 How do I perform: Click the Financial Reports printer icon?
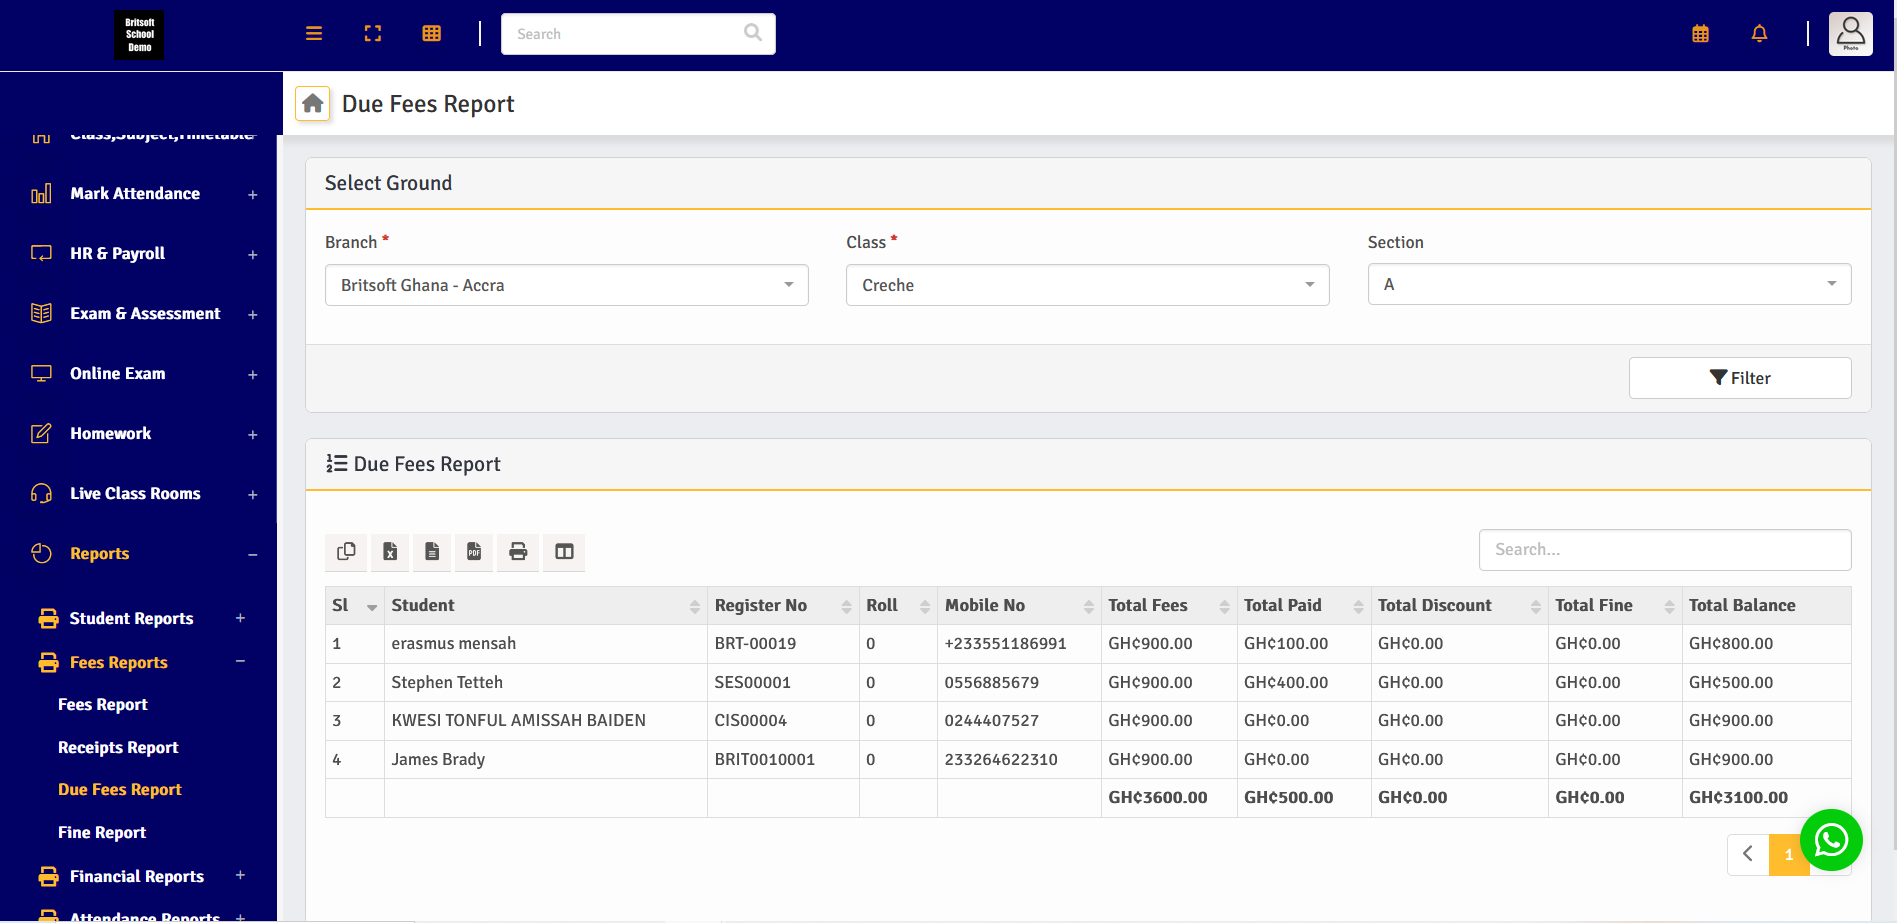[48, 877]
